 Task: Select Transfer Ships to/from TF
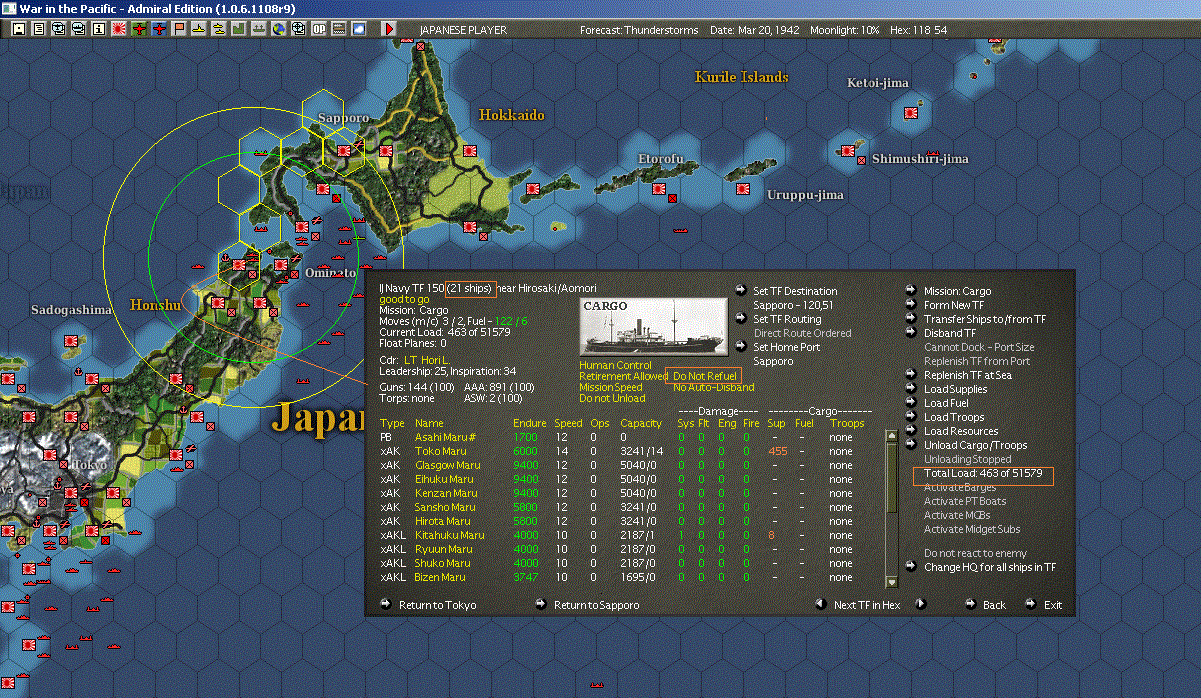[985, 319]
